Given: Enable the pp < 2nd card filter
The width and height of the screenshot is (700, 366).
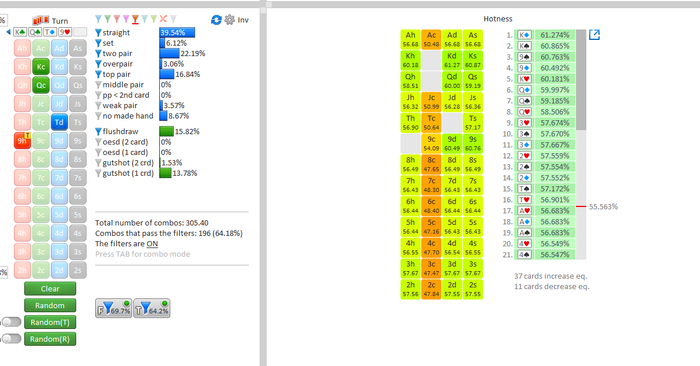Looking at the screenshot, I should [x=98, y=95].
